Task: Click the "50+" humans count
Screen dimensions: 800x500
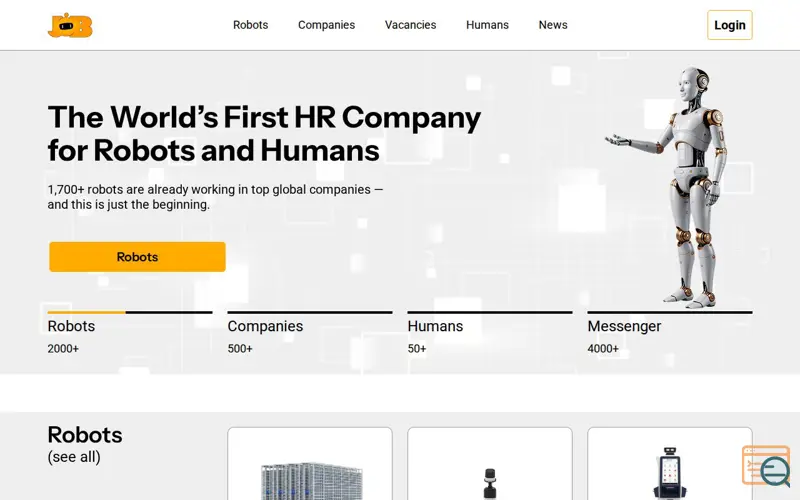Action: 417,349
